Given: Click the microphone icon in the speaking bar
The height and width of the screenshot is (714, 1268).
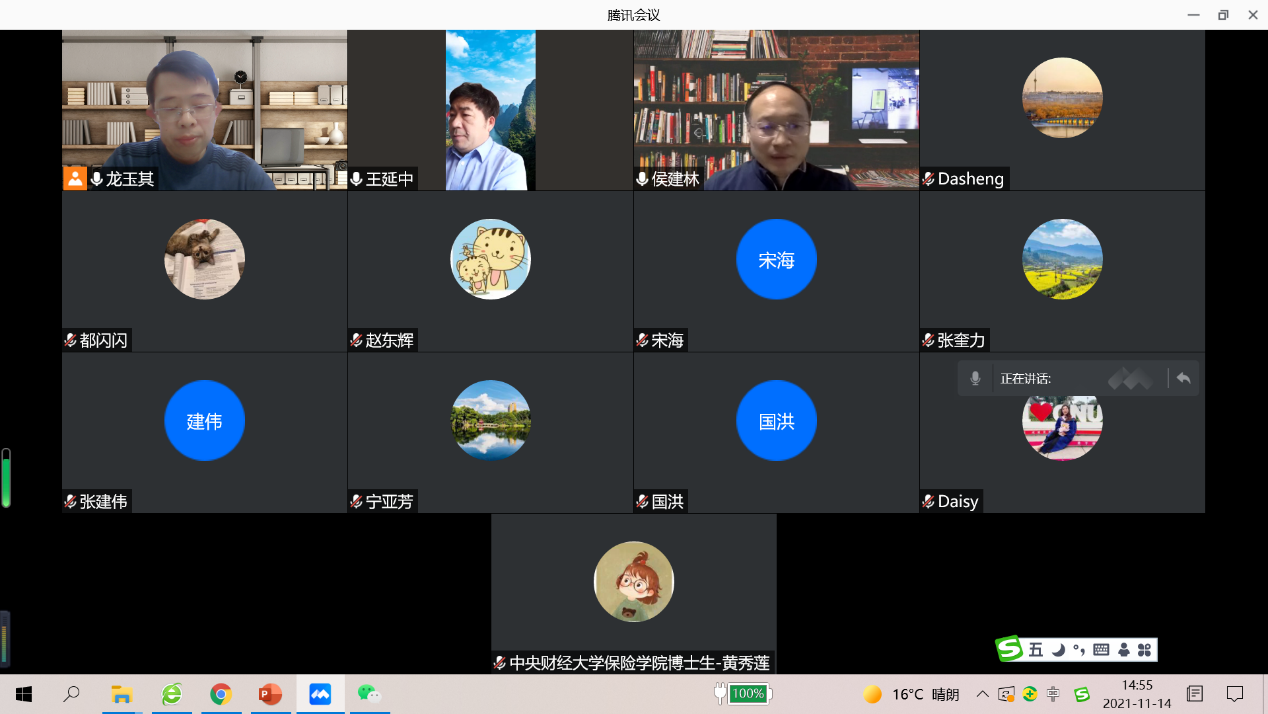Looking at the screenshot, I should (x=975, y=378).
